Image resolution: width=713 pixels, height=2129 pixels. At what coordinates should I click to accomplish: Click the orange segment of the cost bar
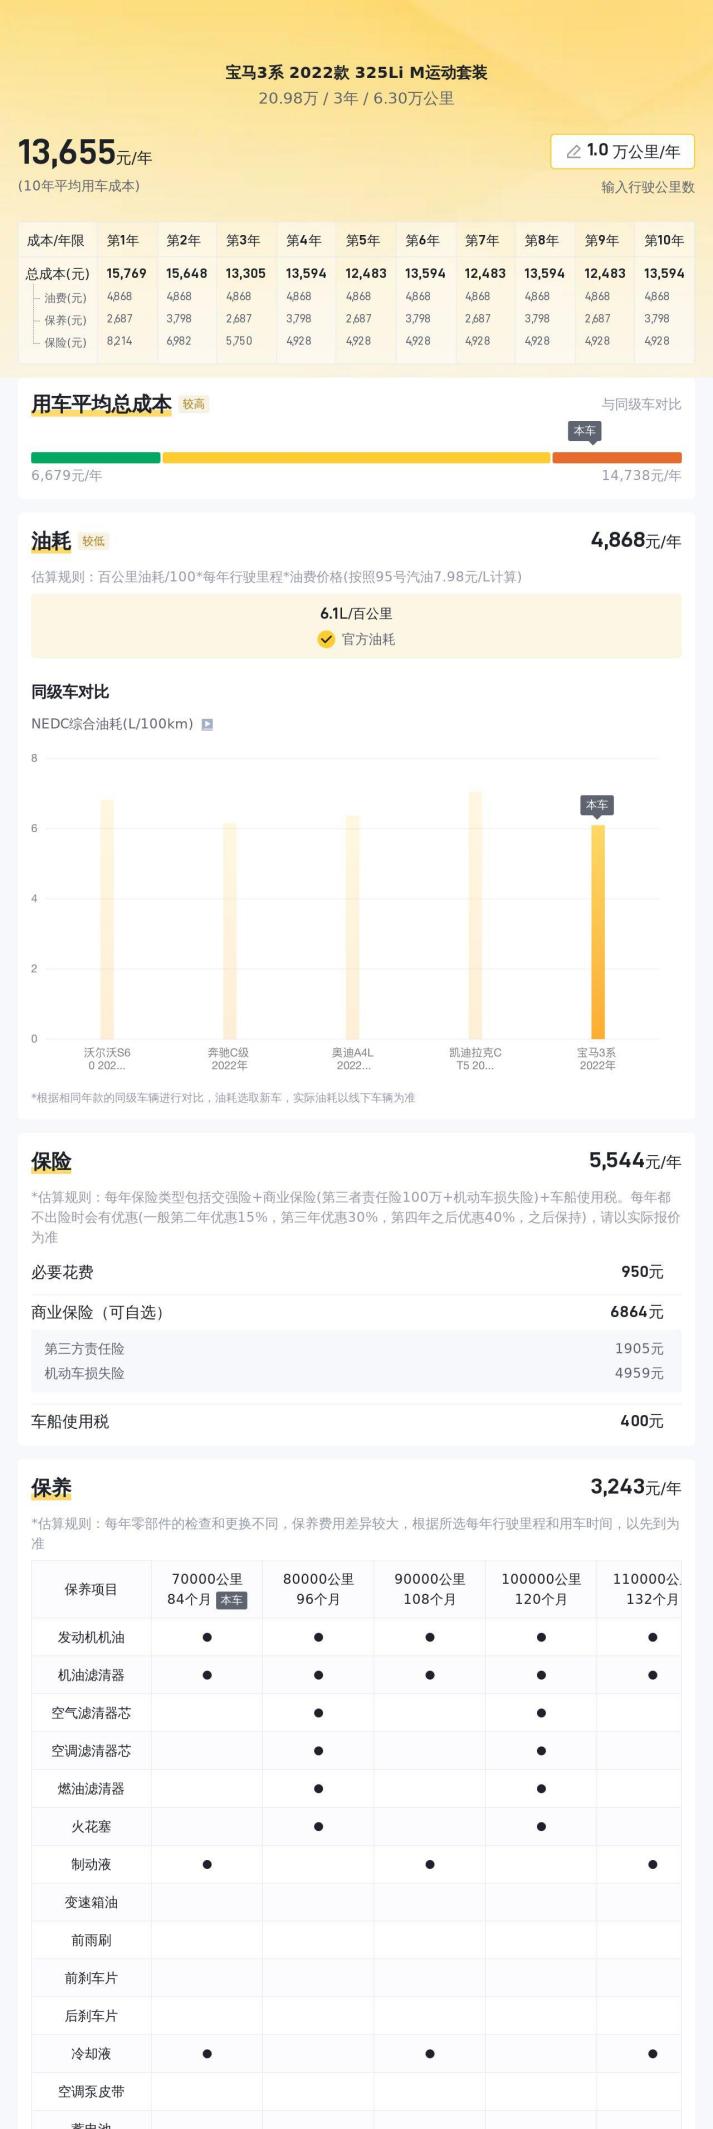coord(616,458)
